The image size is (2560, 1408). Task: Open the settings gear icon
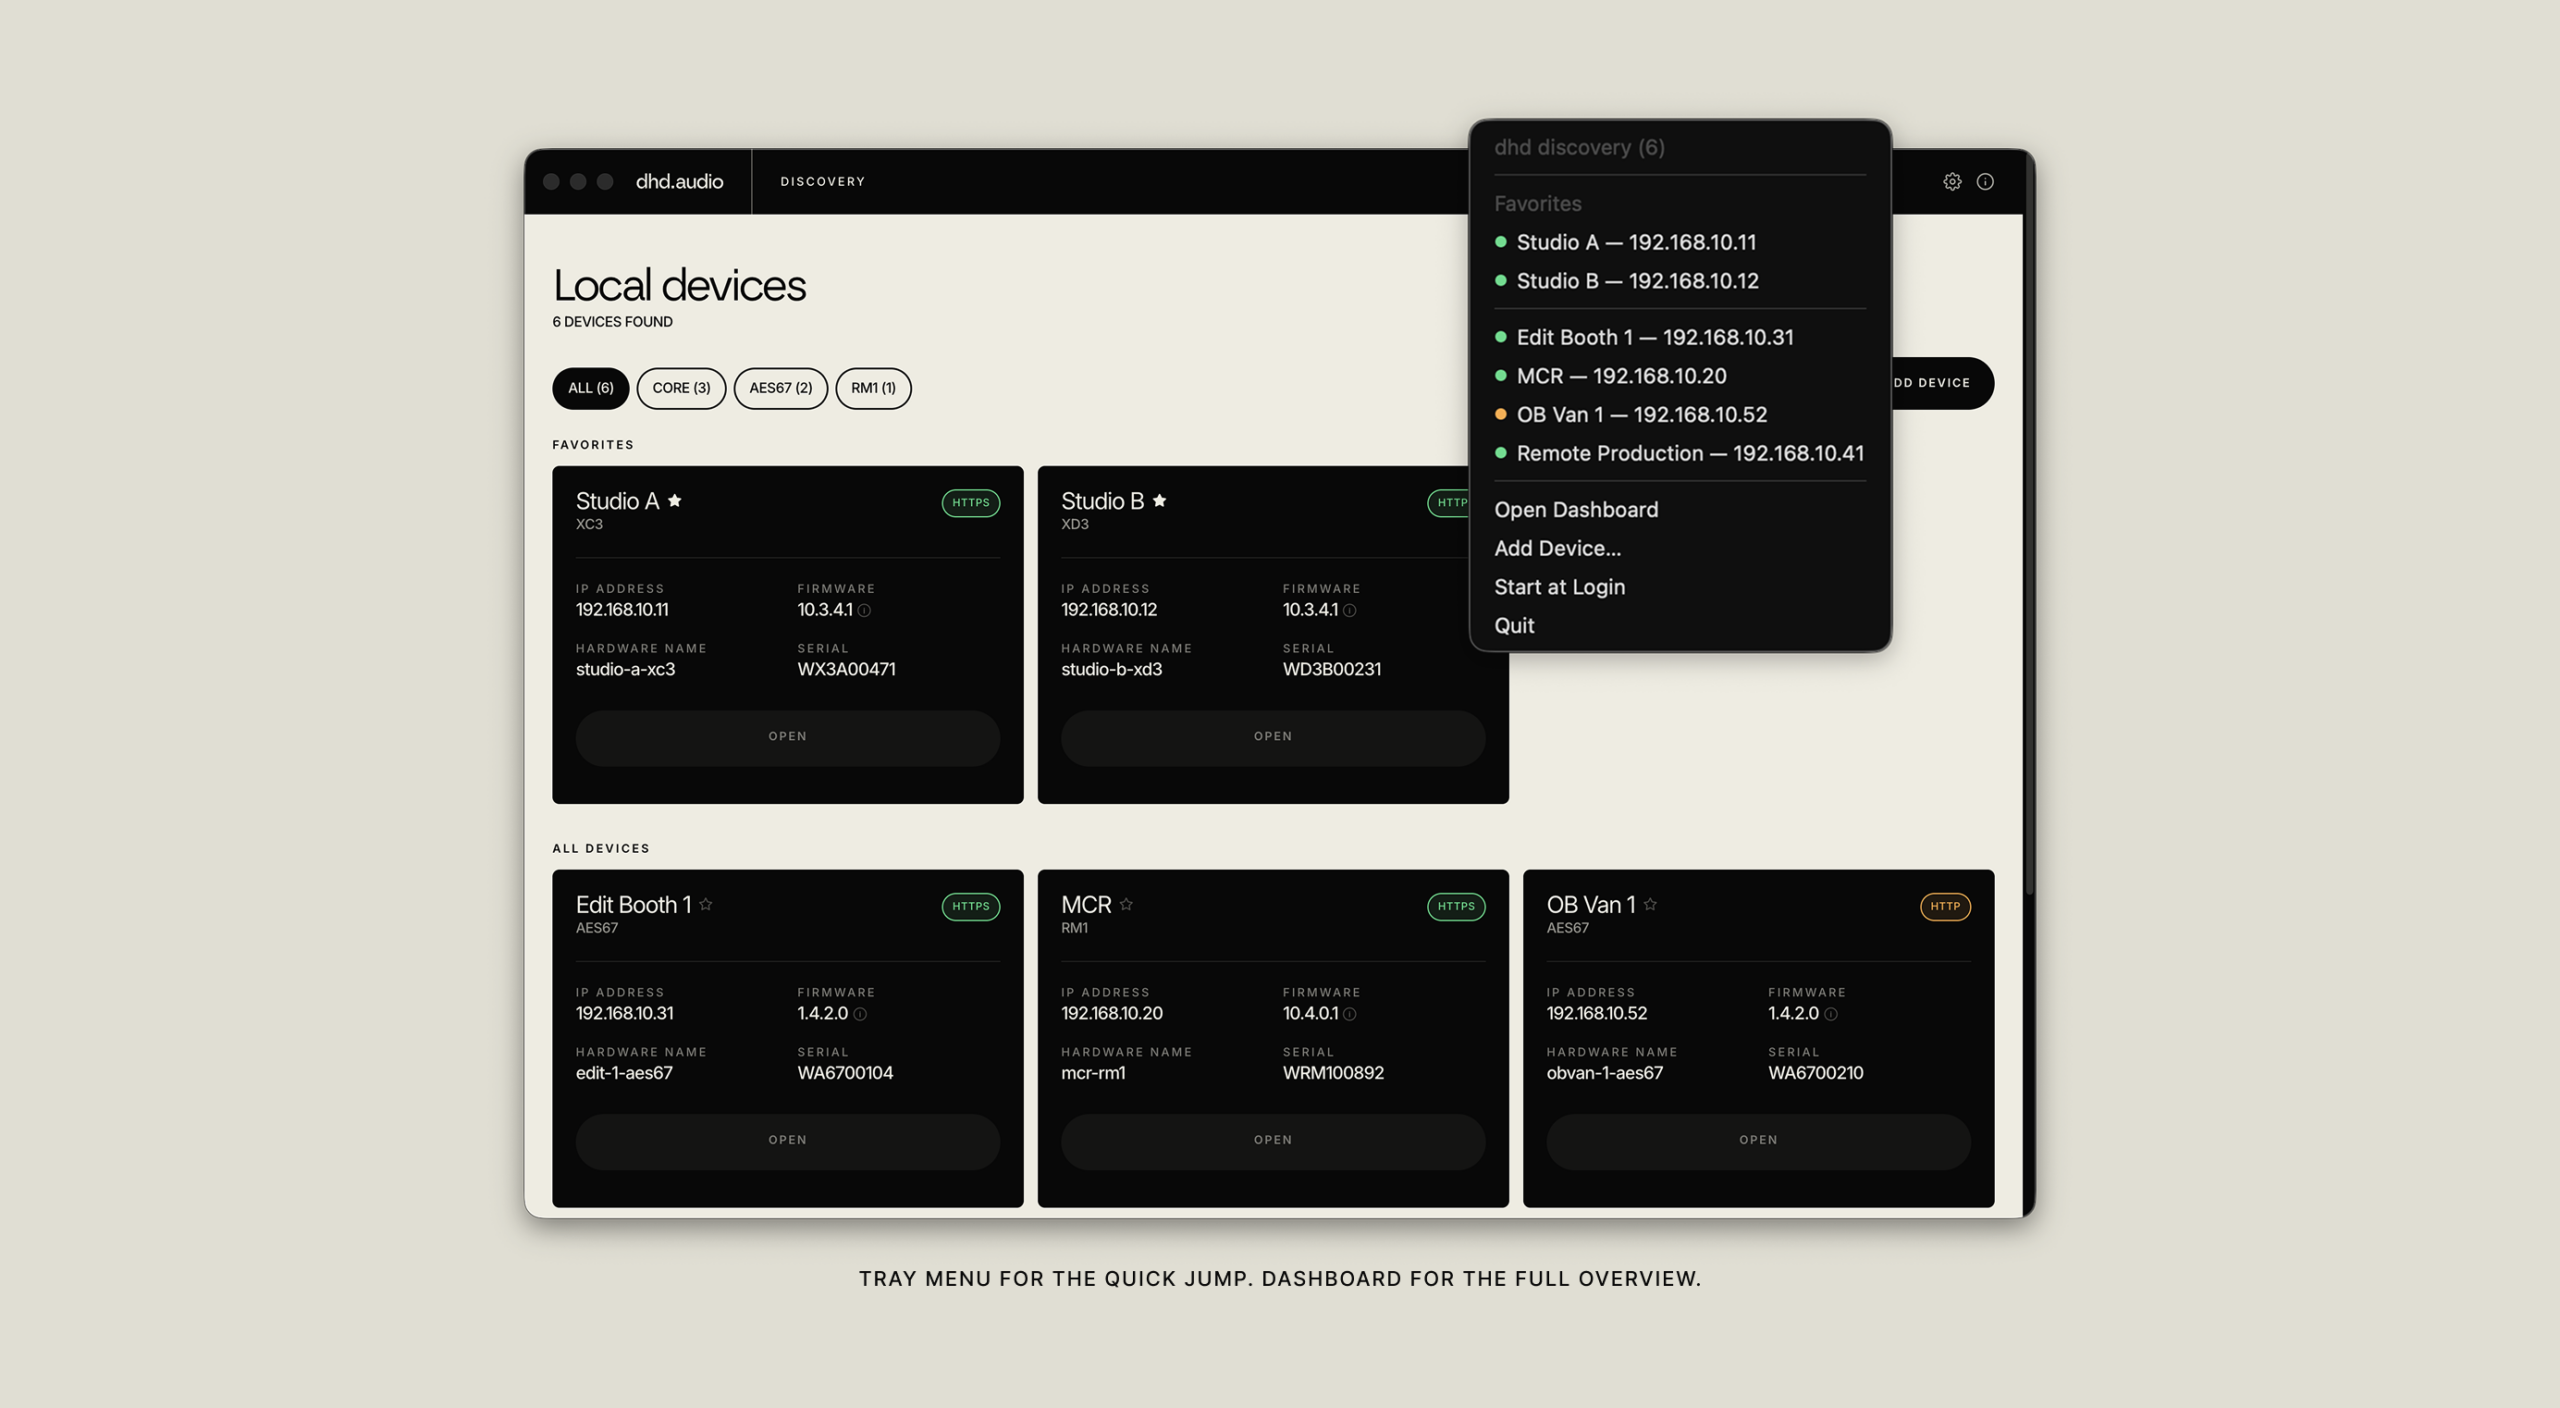tap(1951, 182)
